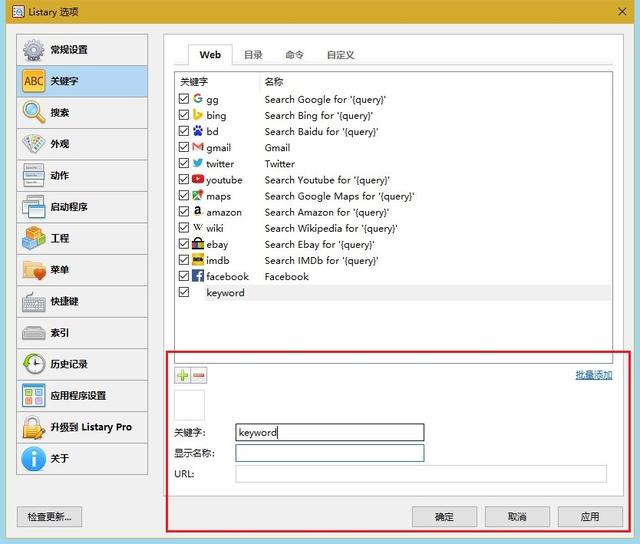Uncheck the bing keyword checkbox

click(x=184, y=115)
